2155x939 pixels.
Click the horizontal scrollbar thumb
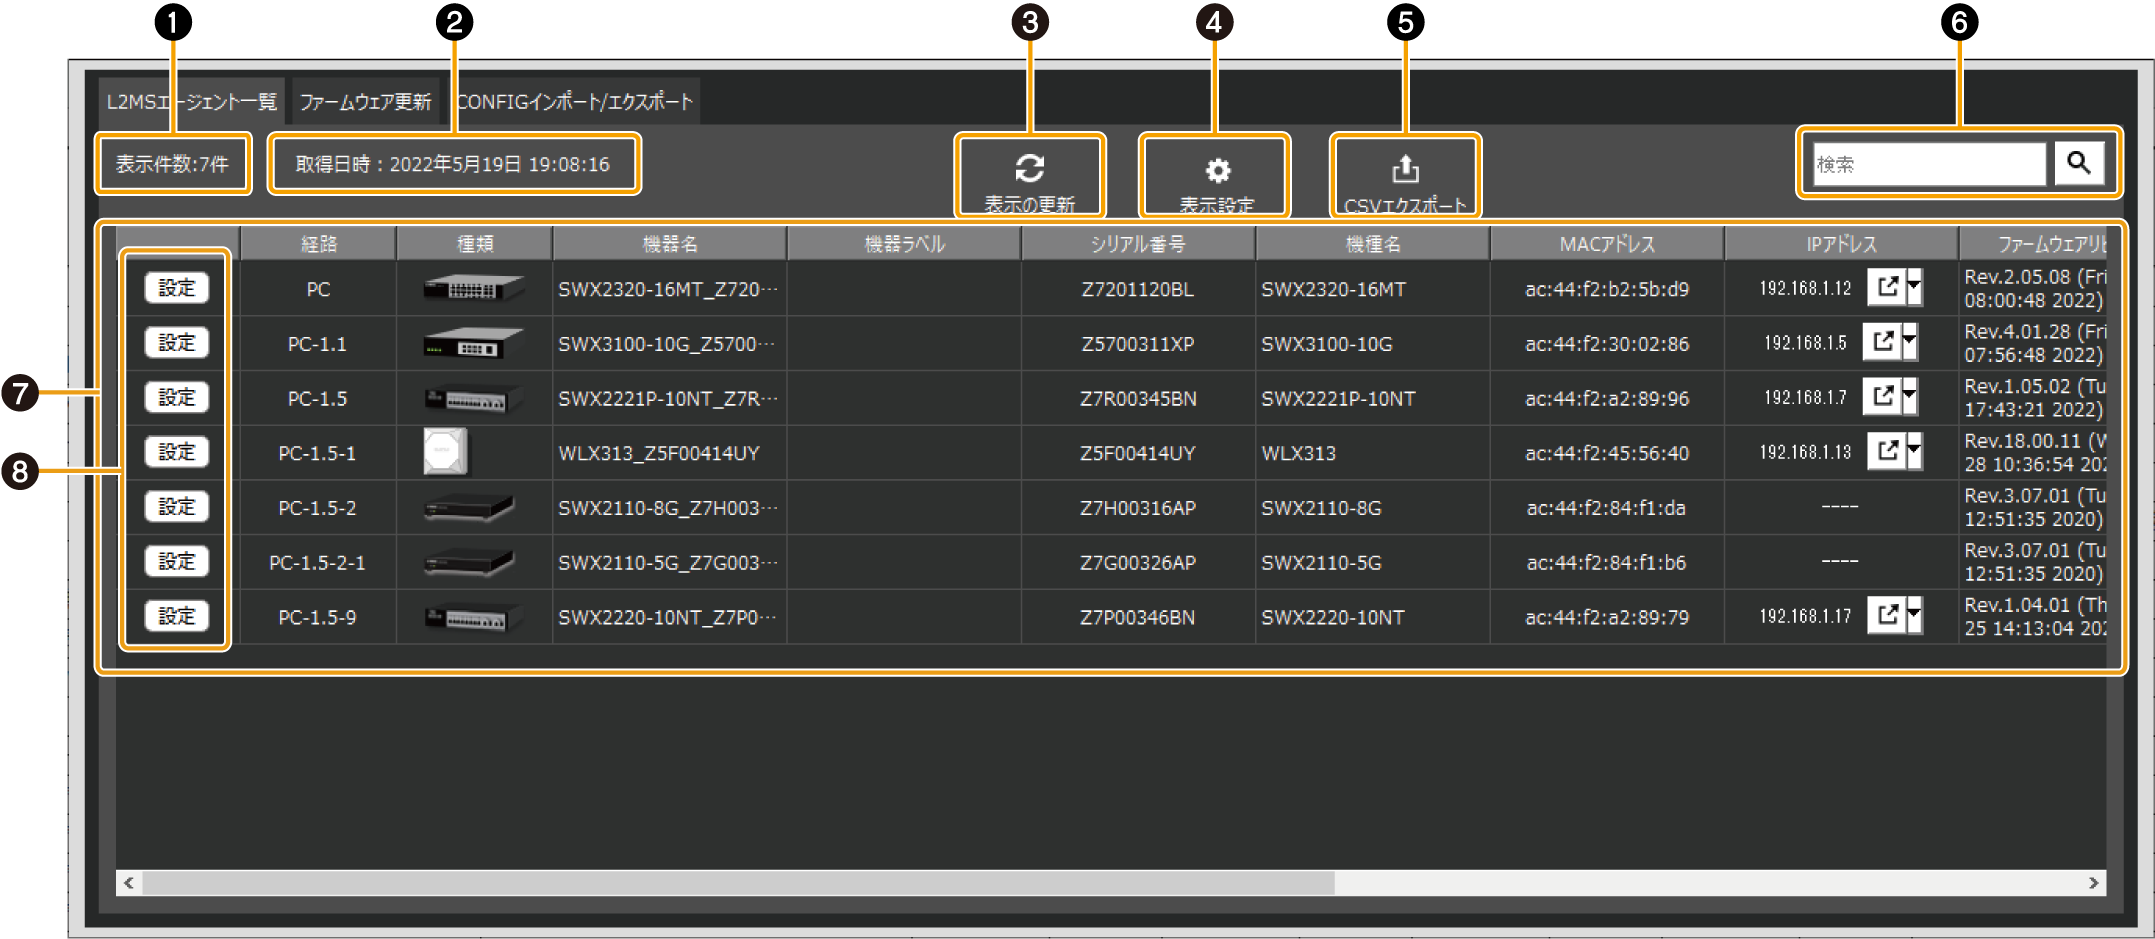(x=738, y=882)
